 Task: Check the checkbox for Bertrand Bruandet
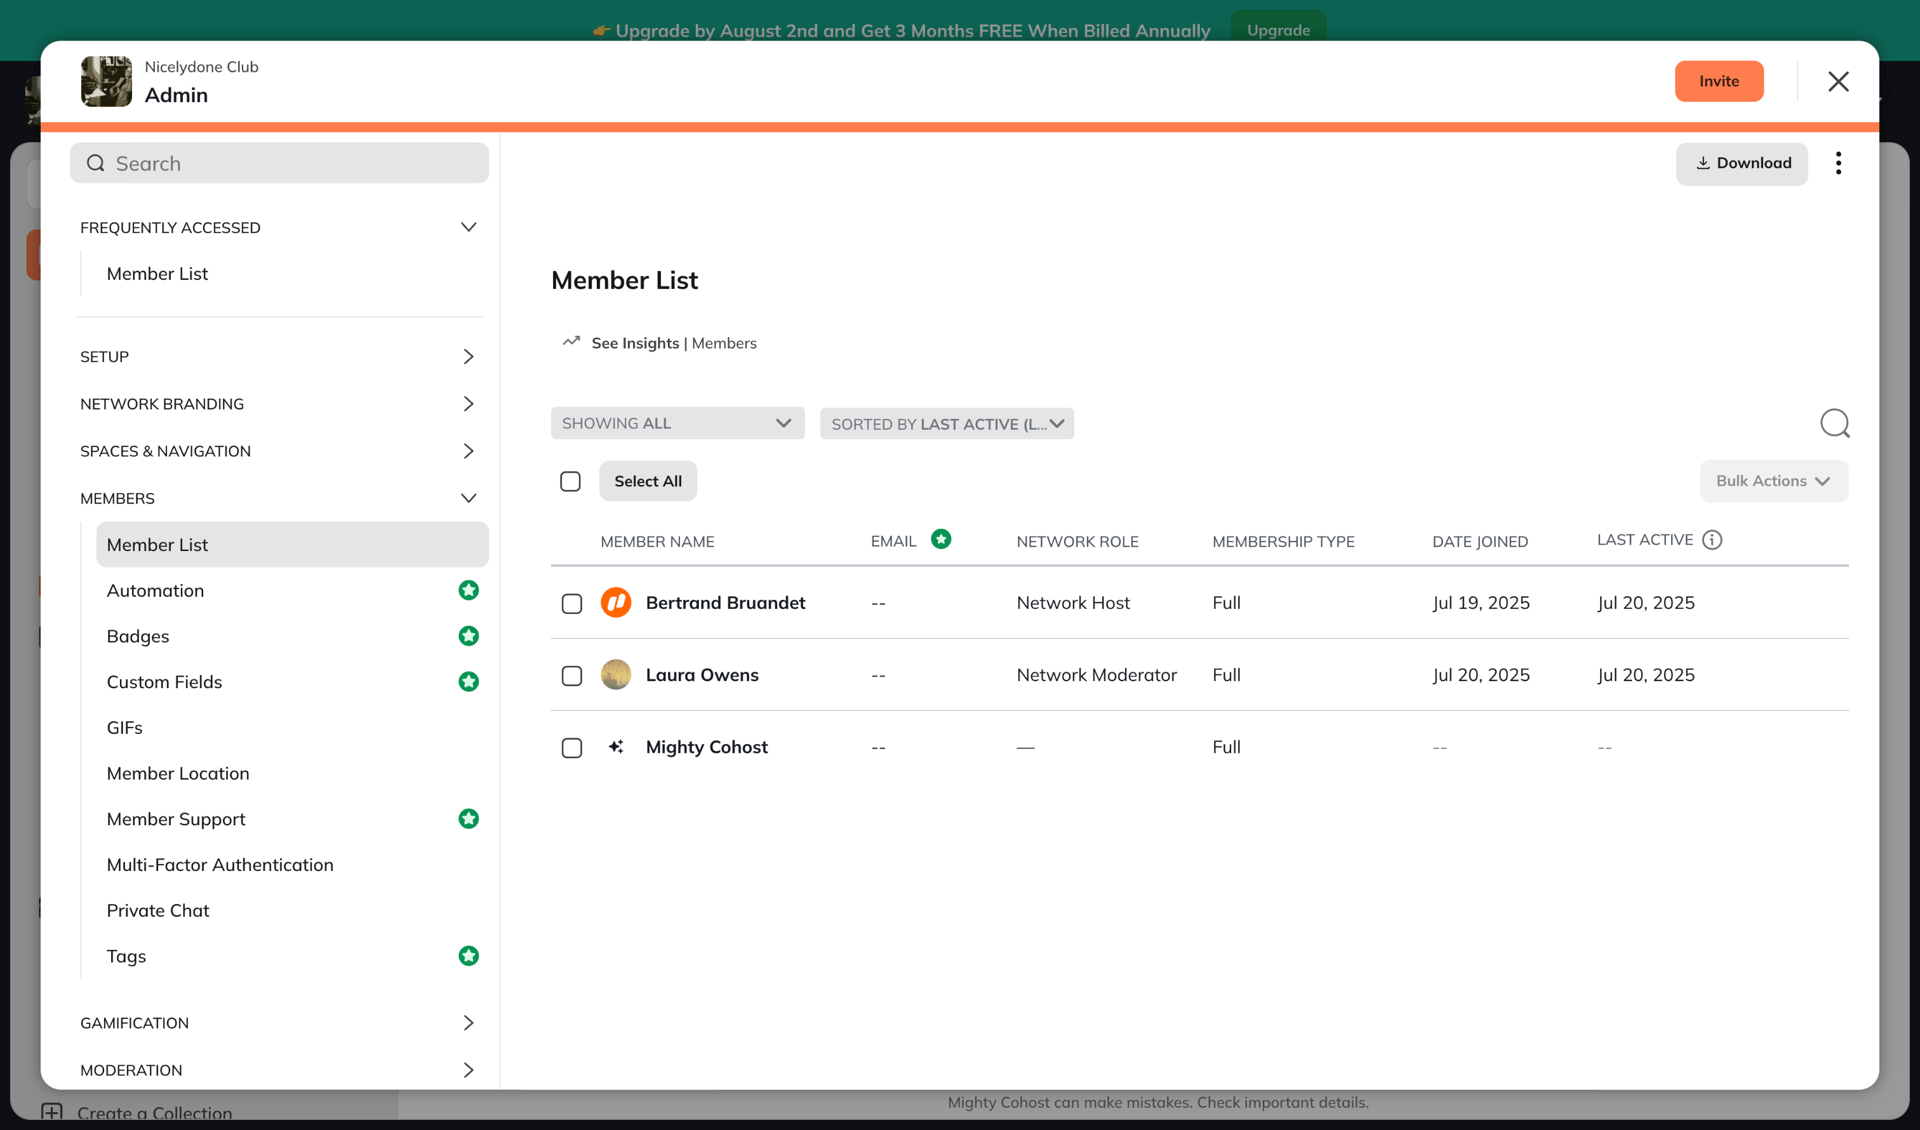(571, 603)
